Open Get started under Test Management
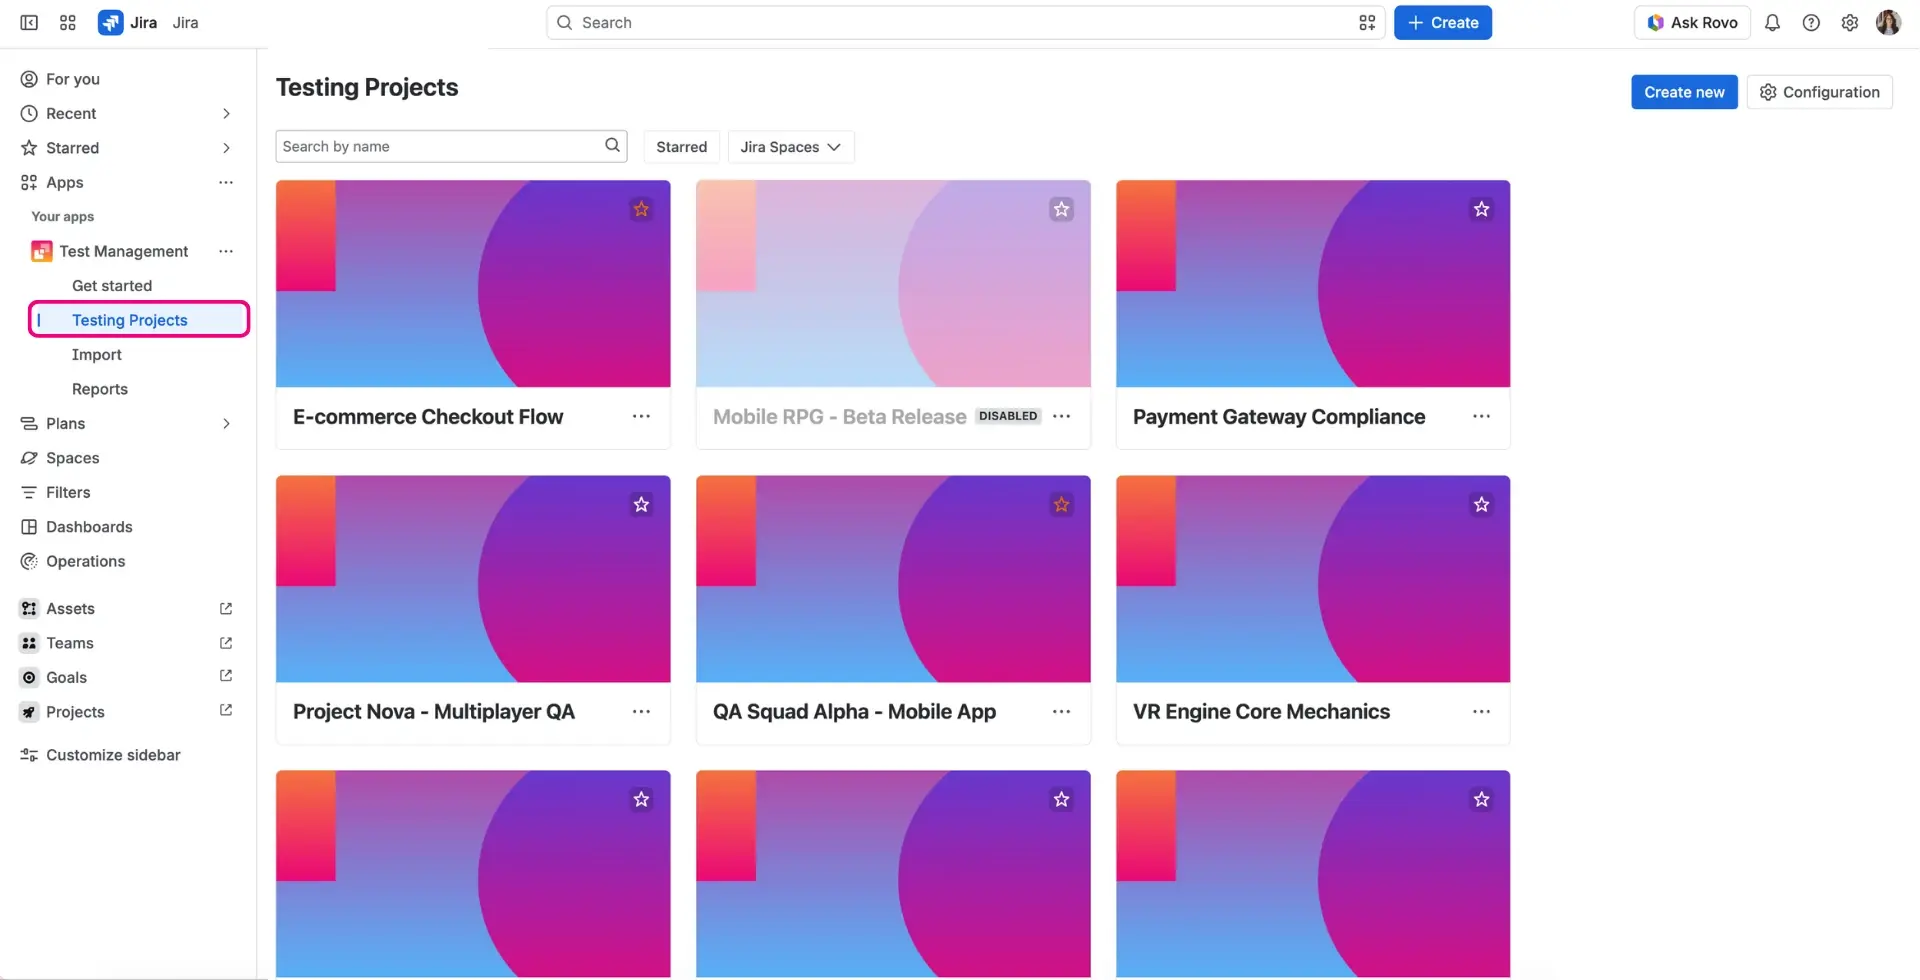This screenshot has width=1920, height=980. click(x=112, y=286)
